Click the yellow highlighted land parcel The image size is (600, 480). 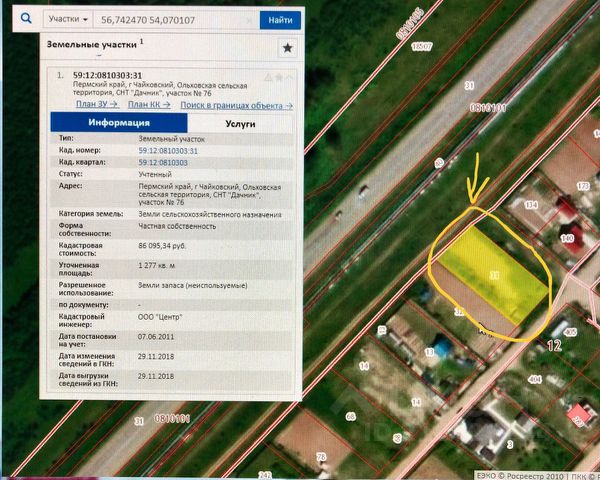pyautogui.click(x=492, y=272)
